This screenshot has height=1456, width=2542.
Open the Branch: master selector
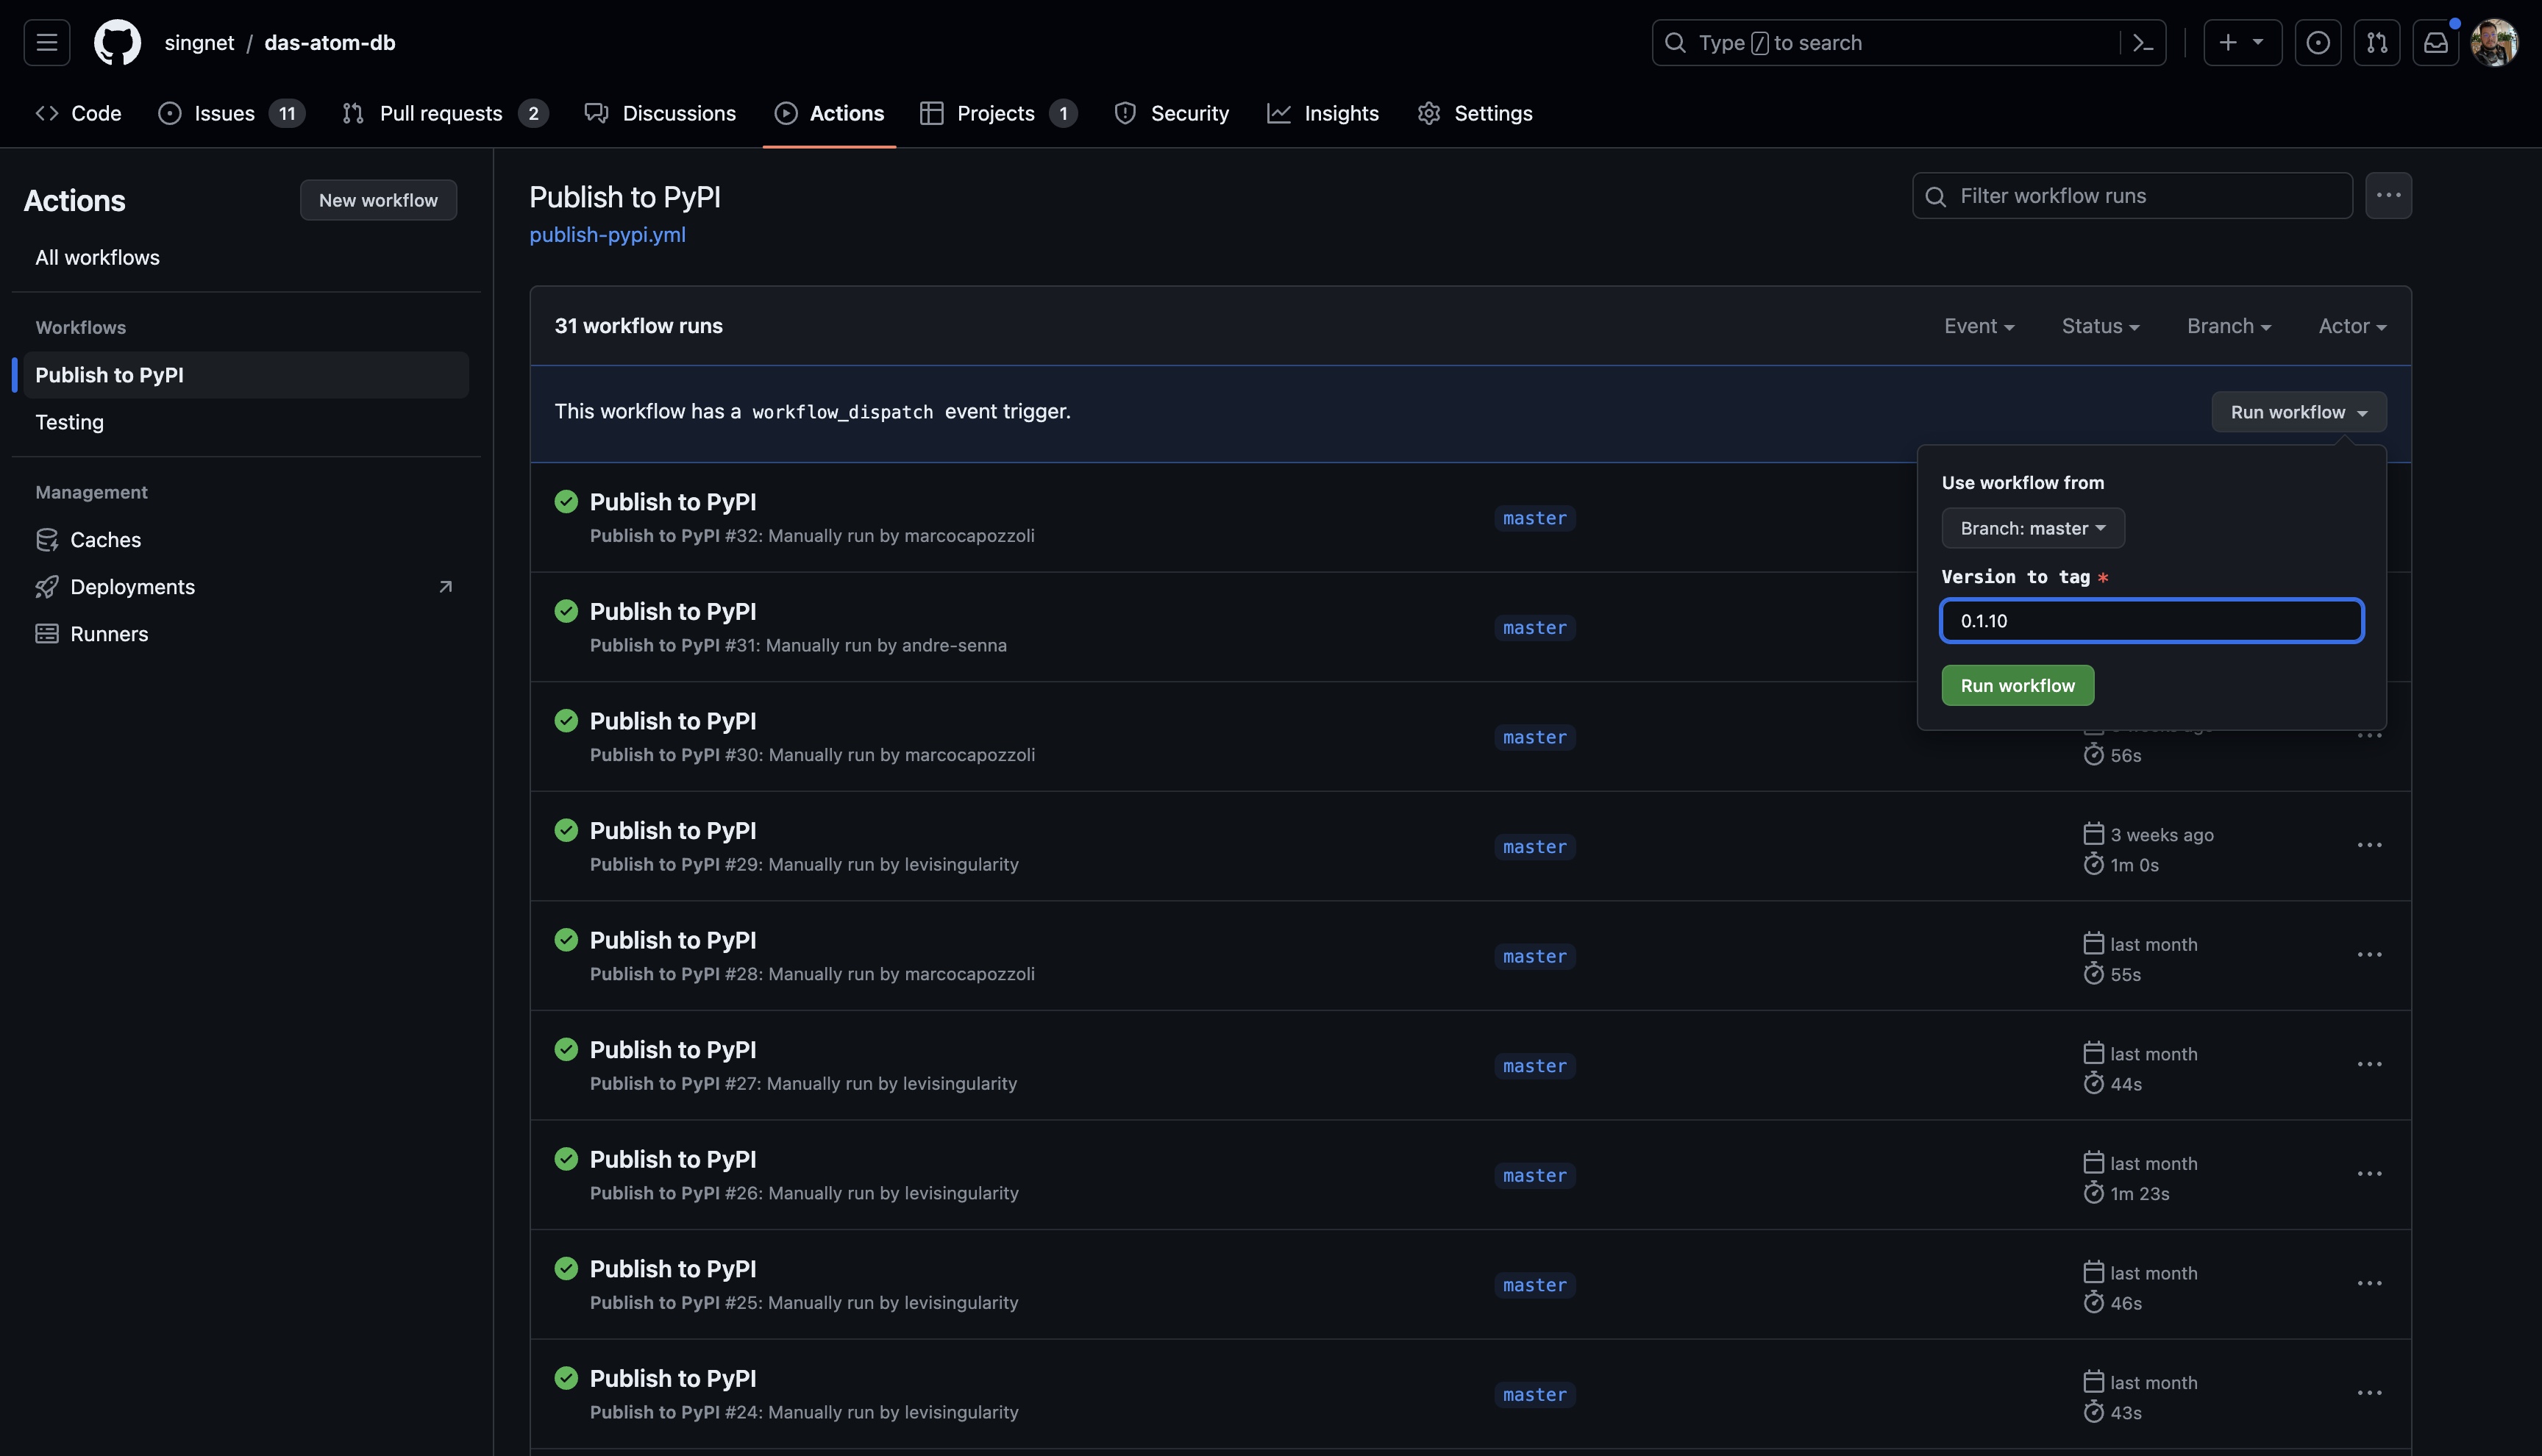tap(2032, 528)
